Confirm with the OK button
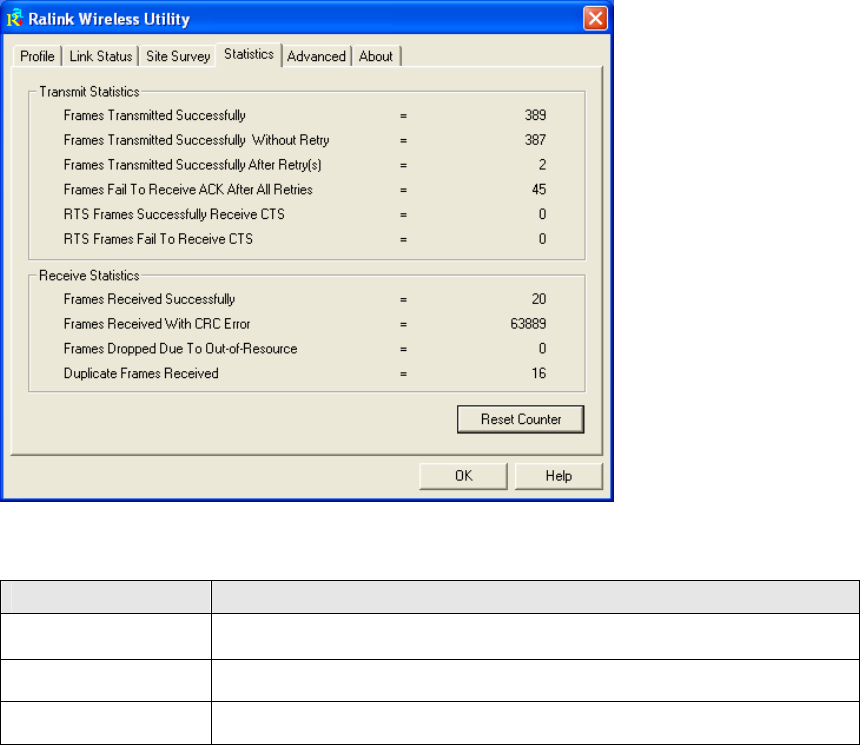 pos(463,476)
